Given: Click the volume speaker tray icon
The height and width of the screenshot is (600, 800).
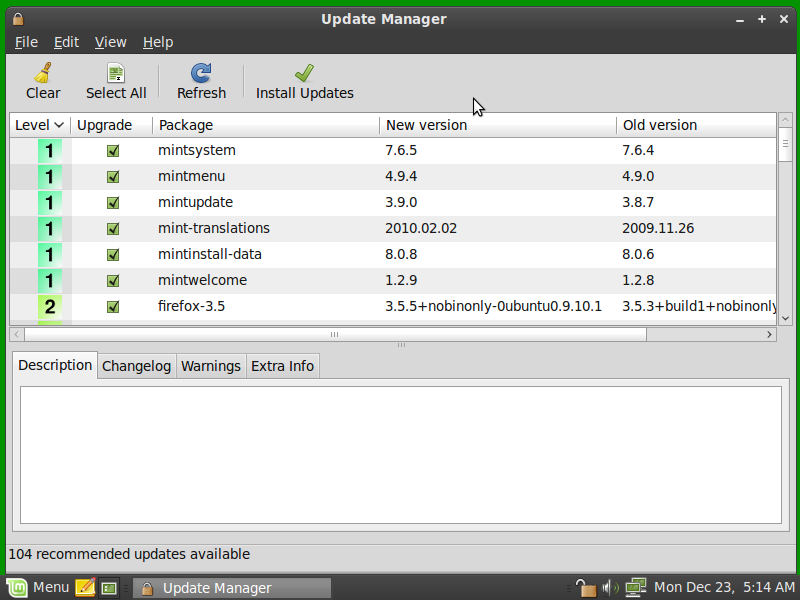Looking at the screenshot, I should click(610, 588).
